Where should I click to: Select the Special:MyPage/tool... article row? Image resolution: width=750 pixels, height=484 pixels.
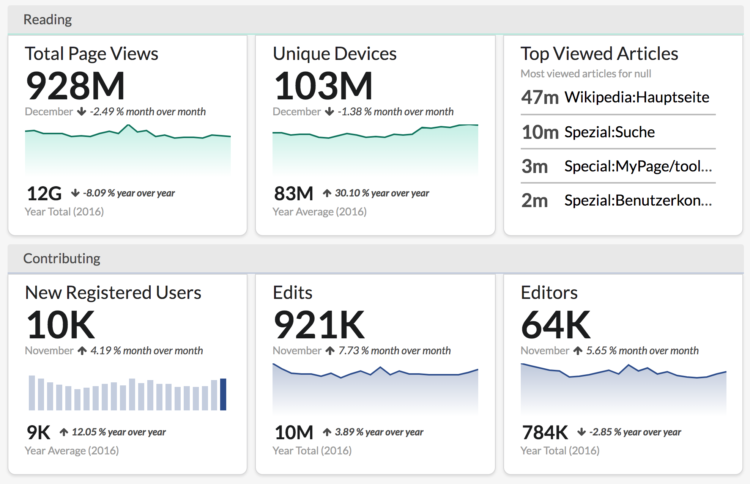tap(618, 165)
